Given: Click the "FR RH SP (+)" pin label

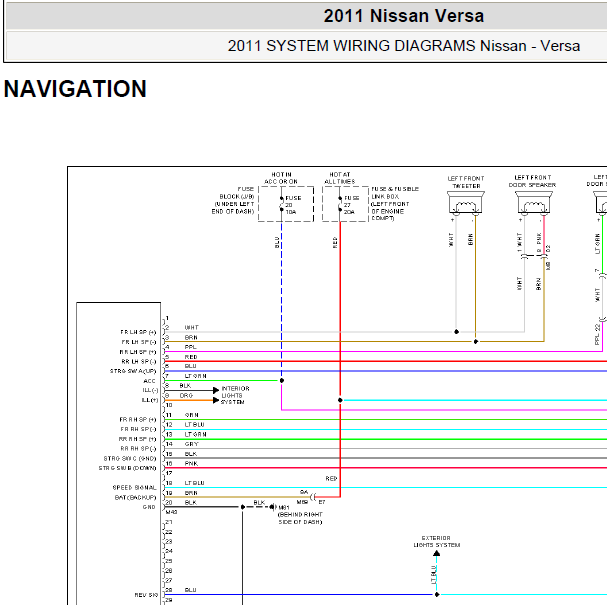Looking at the screenshot, I should 138,420.
